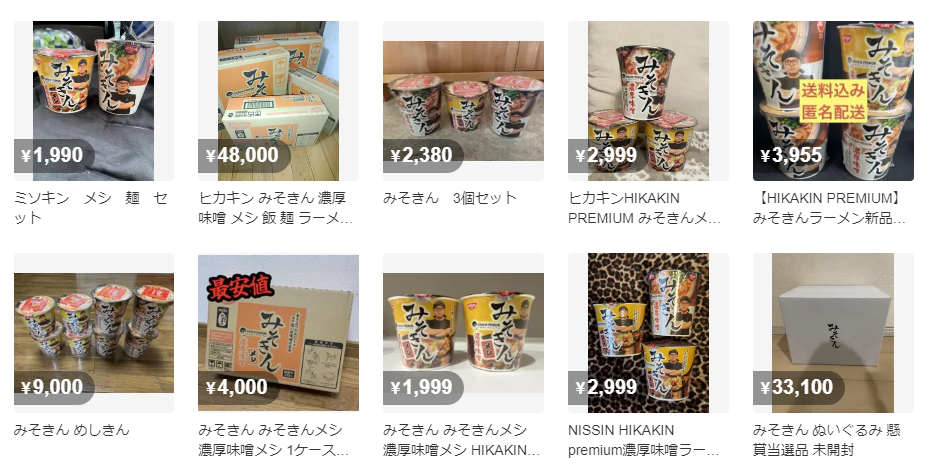Open the listing image labeled 送料込み 匿名配送
The width and height of the screenshot is (938, 464).
coord(833,101)
